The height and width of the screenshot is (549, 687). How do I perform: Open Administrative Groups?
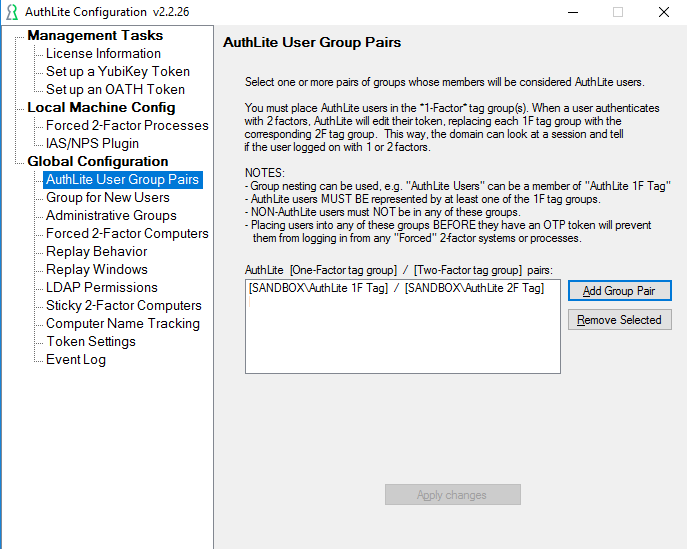tap(111, 216)
